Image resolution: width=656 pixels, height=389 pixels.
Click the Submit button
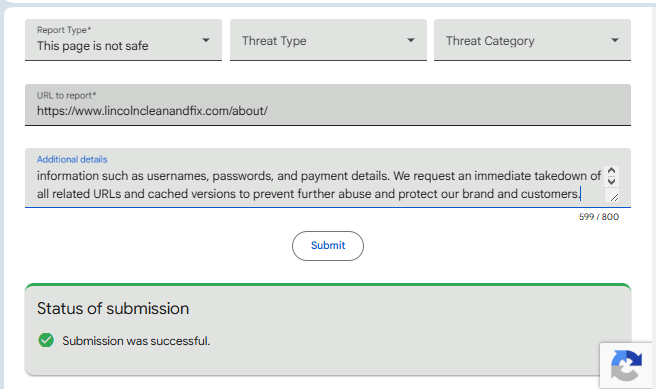click(x=328, y=246)
